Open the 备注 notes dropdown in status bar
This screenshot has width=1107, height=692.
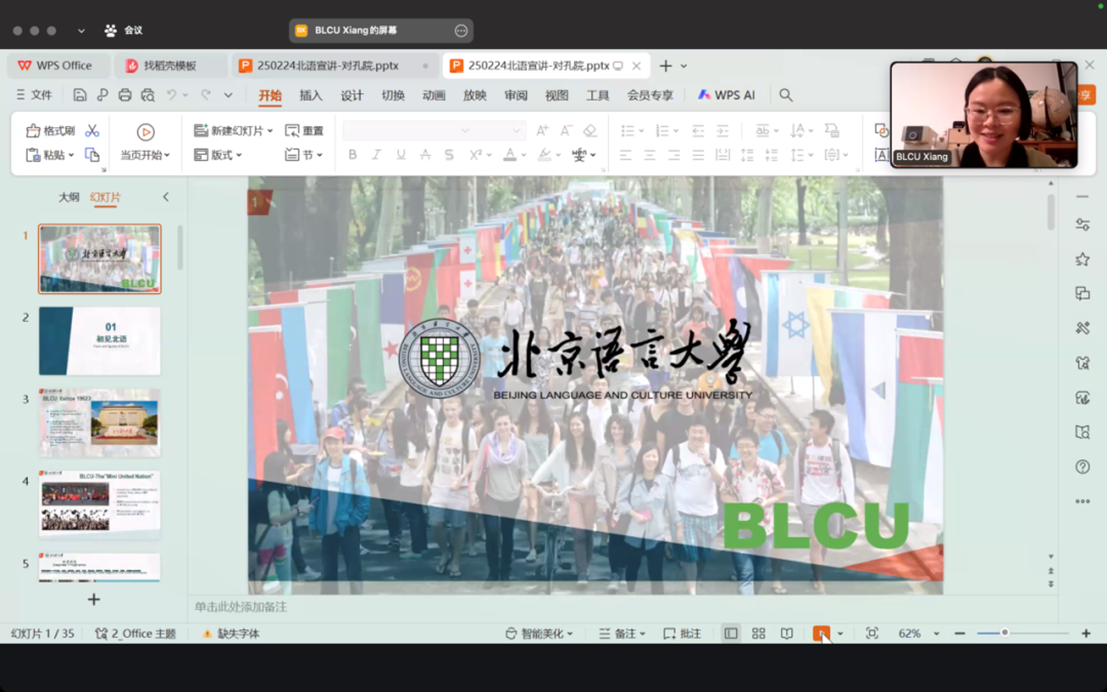click(x=642, y=633)
